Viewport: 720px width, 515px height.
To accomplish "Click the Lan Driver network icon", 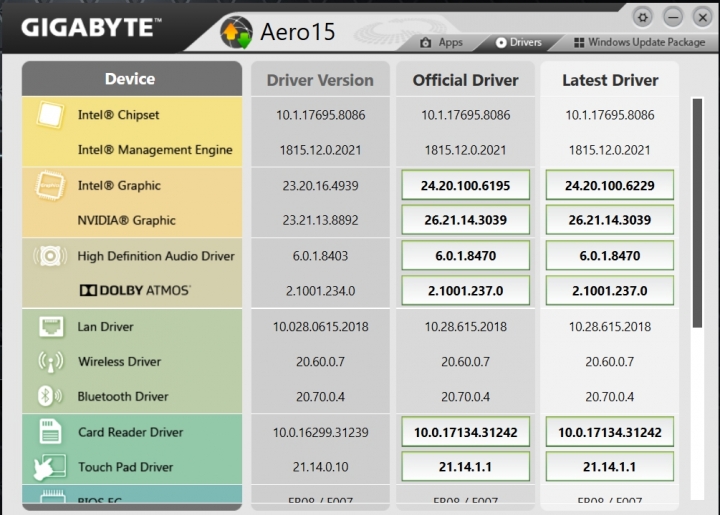I will 50,327.
